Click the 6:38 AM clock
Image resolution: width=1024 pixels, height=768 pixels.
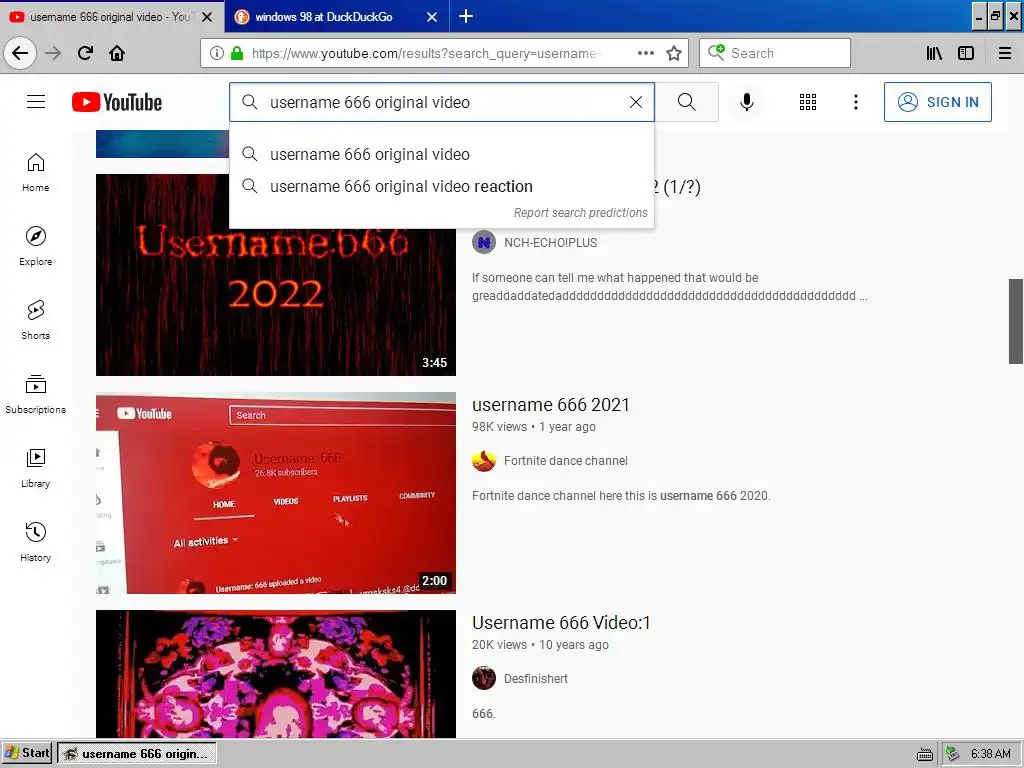tap(990, 754)
